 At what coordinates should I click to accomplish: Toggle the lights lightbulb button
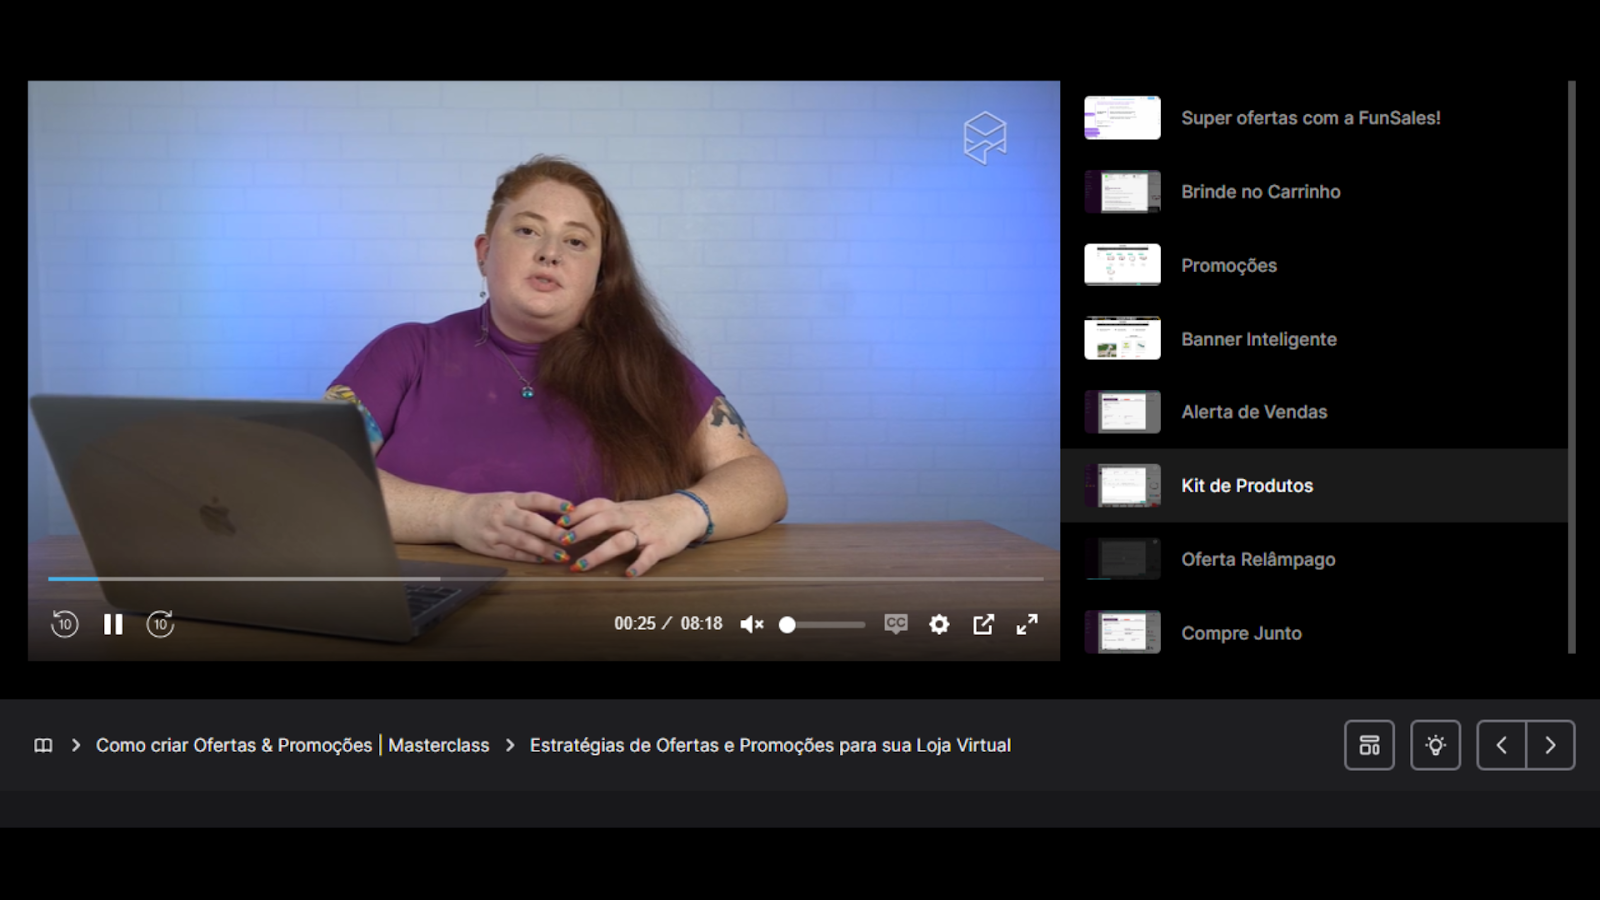[1436, 745]
